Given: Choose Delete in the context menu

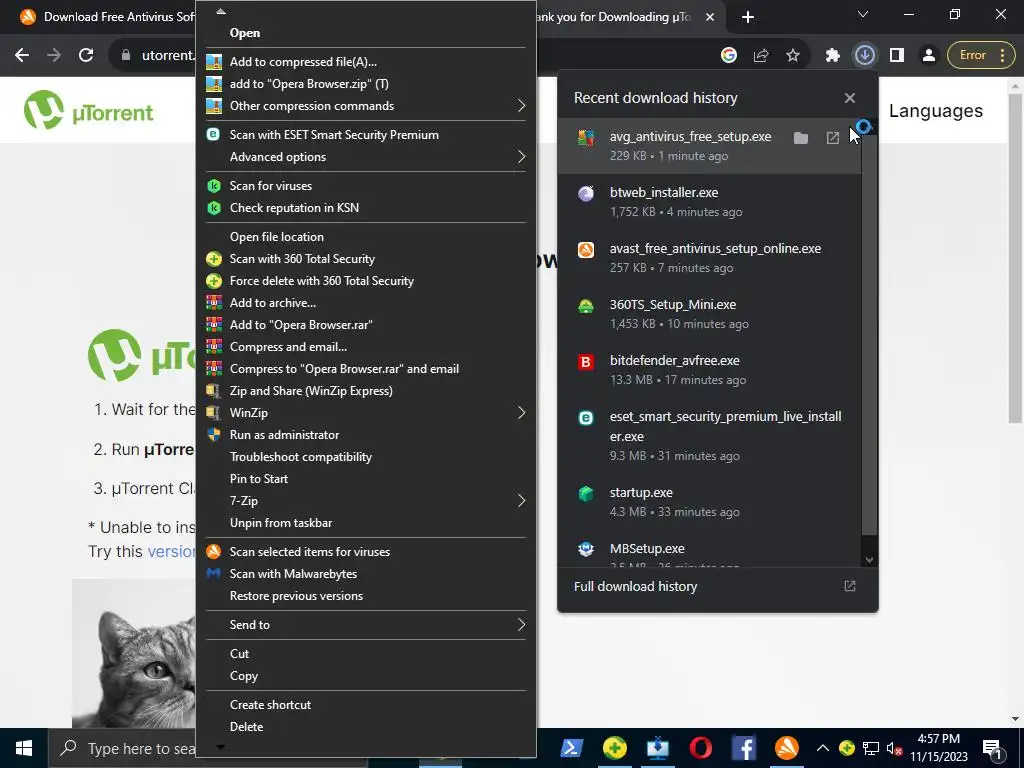Looking at the screenshot, I should click(x=366, y=727).
